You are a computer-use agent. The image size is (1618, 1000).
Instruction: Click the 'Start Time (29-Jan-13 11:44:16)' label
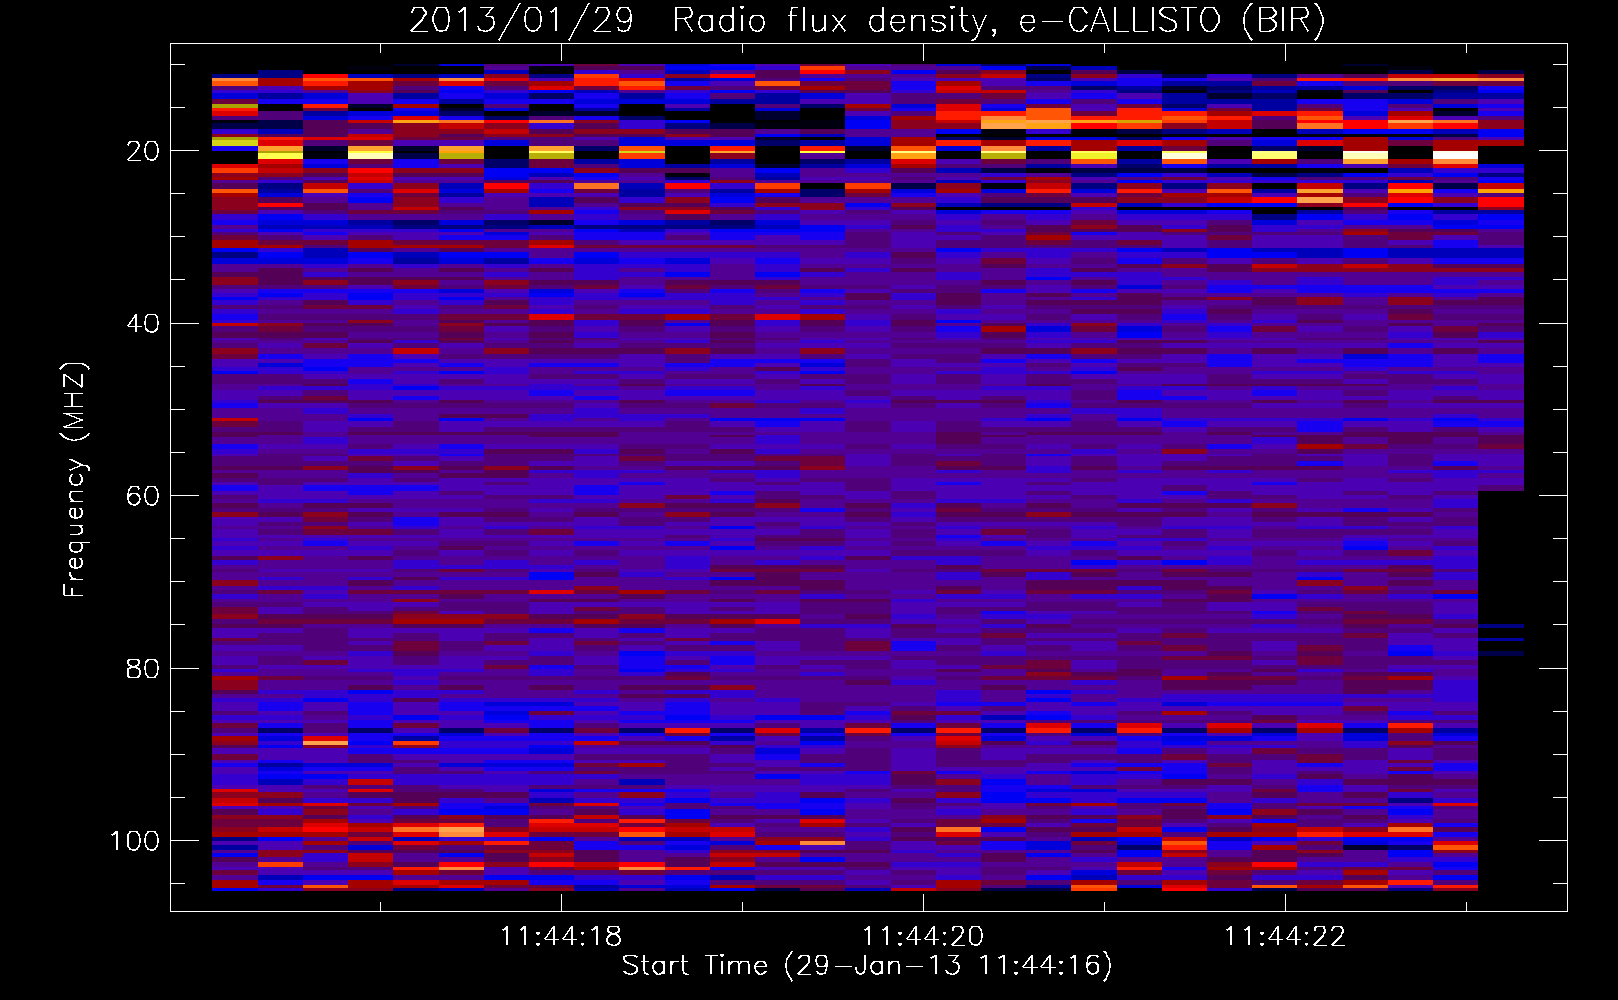pyautogui.click(x=867, y=966)
